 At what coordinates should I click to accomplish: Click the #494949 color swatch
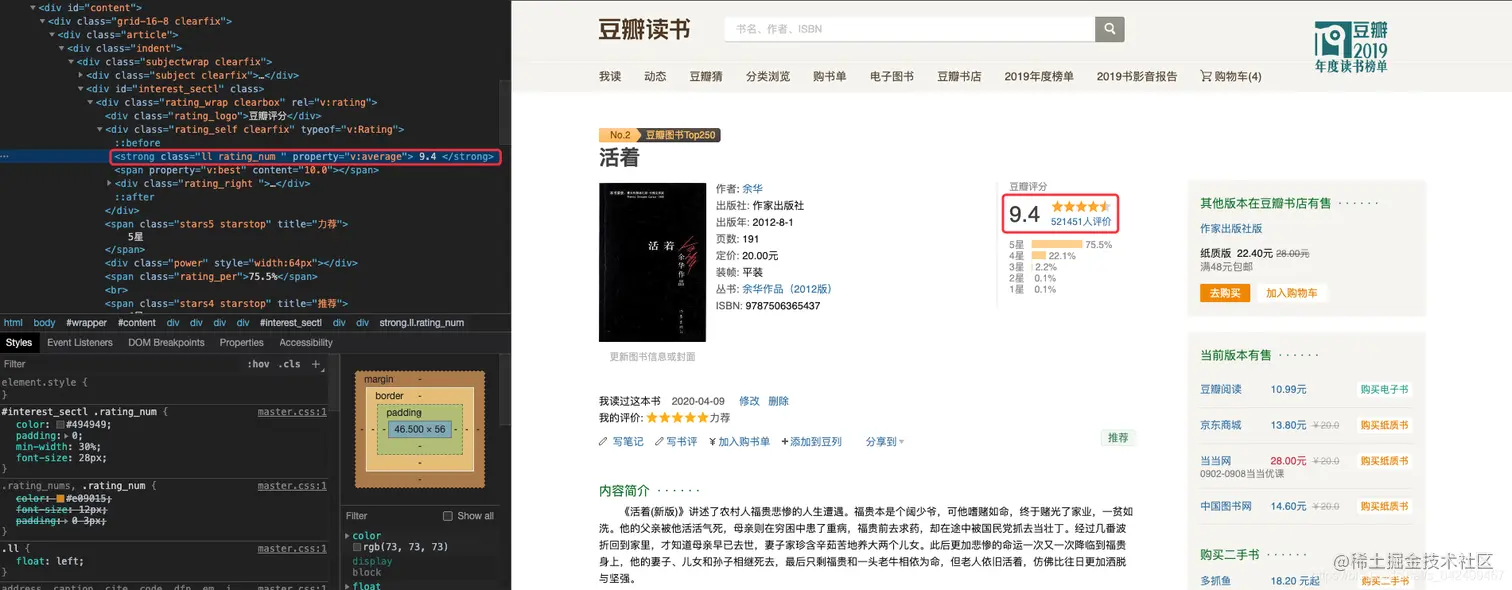tap(60, 424)
